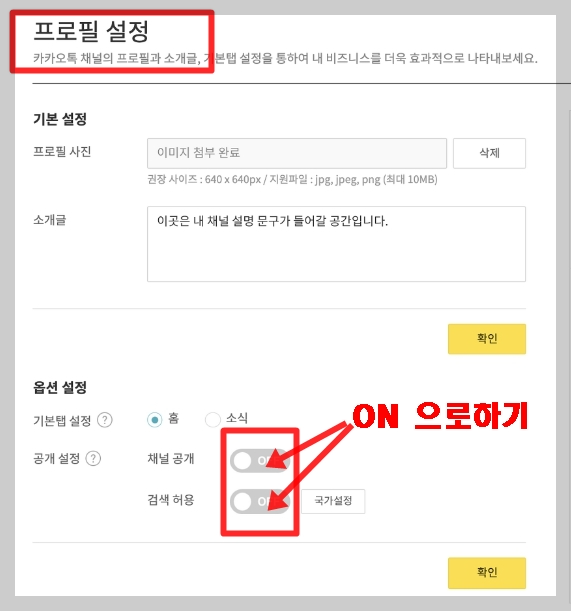The image size is (571, 611).
Task: Open help icon next to 기본탭 설정
Action: pyautogui.click(x=105, y=420)
